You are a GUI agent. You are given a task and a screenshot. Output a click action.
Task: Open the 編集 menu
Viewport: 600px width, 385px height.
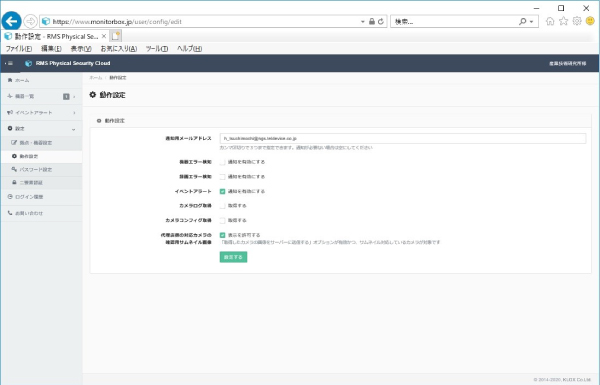[51, 49]
